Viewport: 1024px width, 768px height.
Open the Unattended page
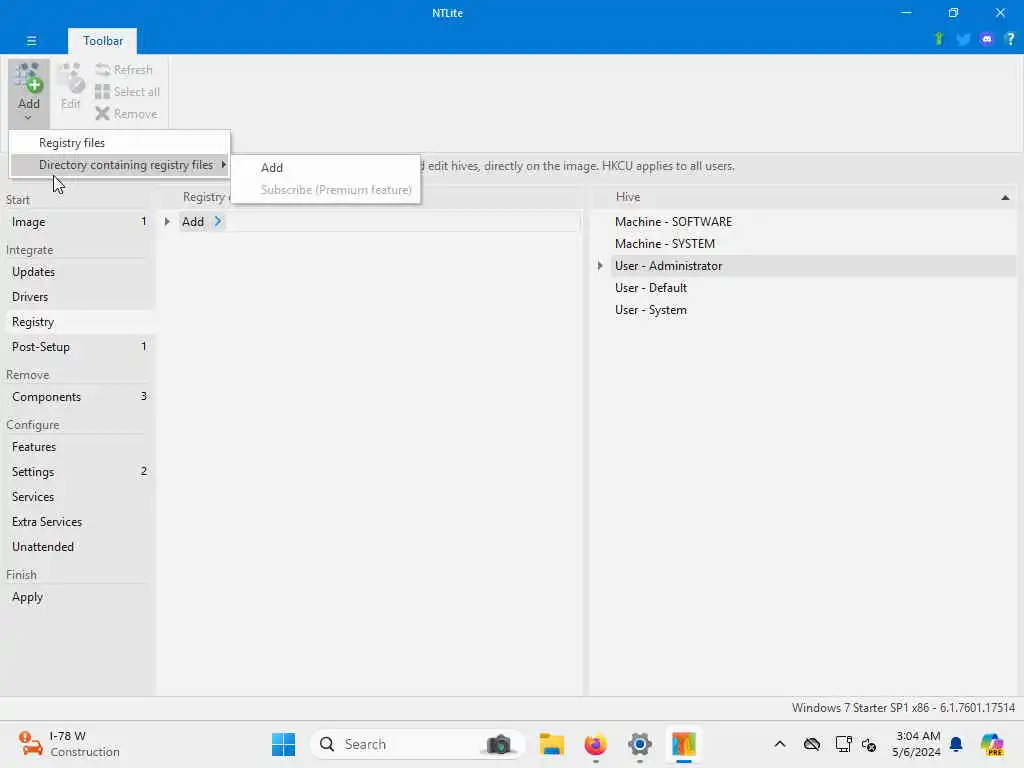point(78,546)
